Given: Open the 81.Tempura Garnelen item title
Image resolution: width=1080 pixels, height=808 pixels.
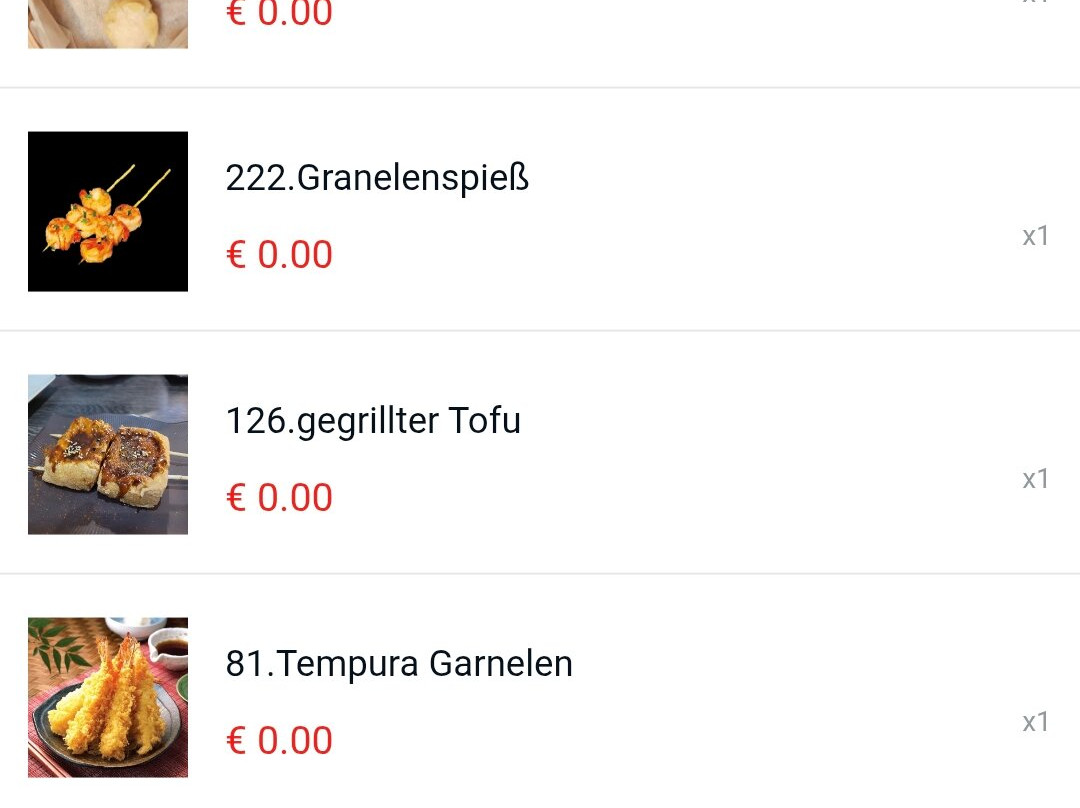Looking at the screenshot, I should [x=399, y=664].
